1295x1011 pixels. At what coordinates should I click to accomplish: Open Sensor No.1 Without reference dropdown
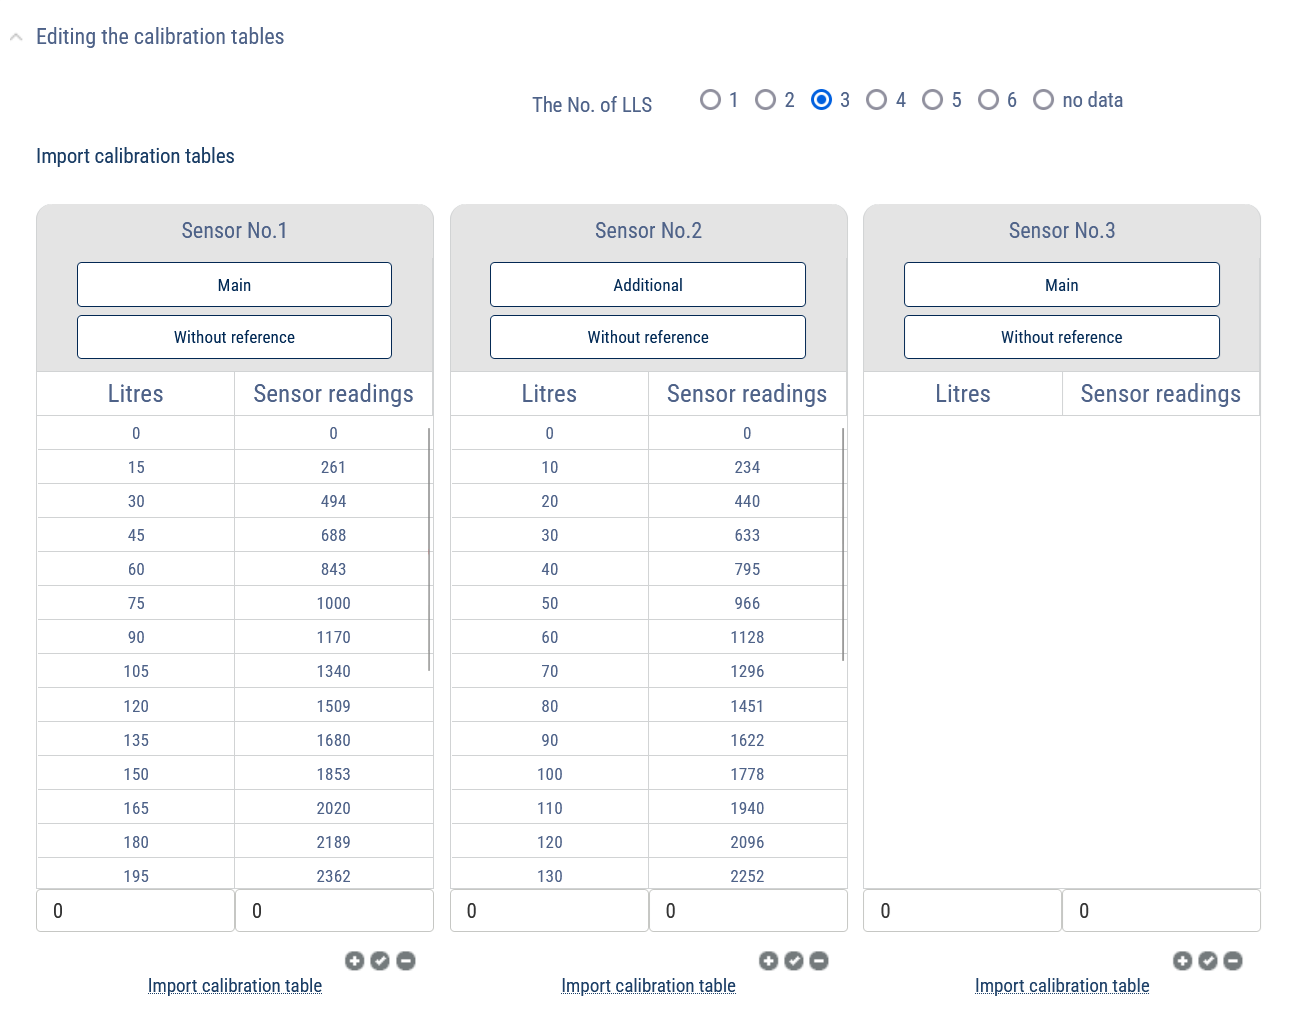tap(234, 337)
